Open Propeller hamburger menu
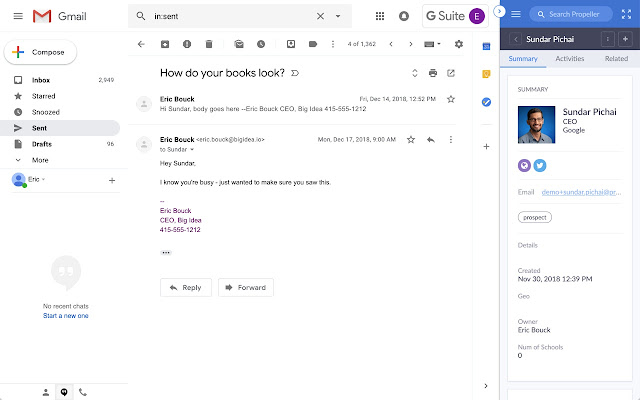The image size is (640, 400). [x=516, y=14]
